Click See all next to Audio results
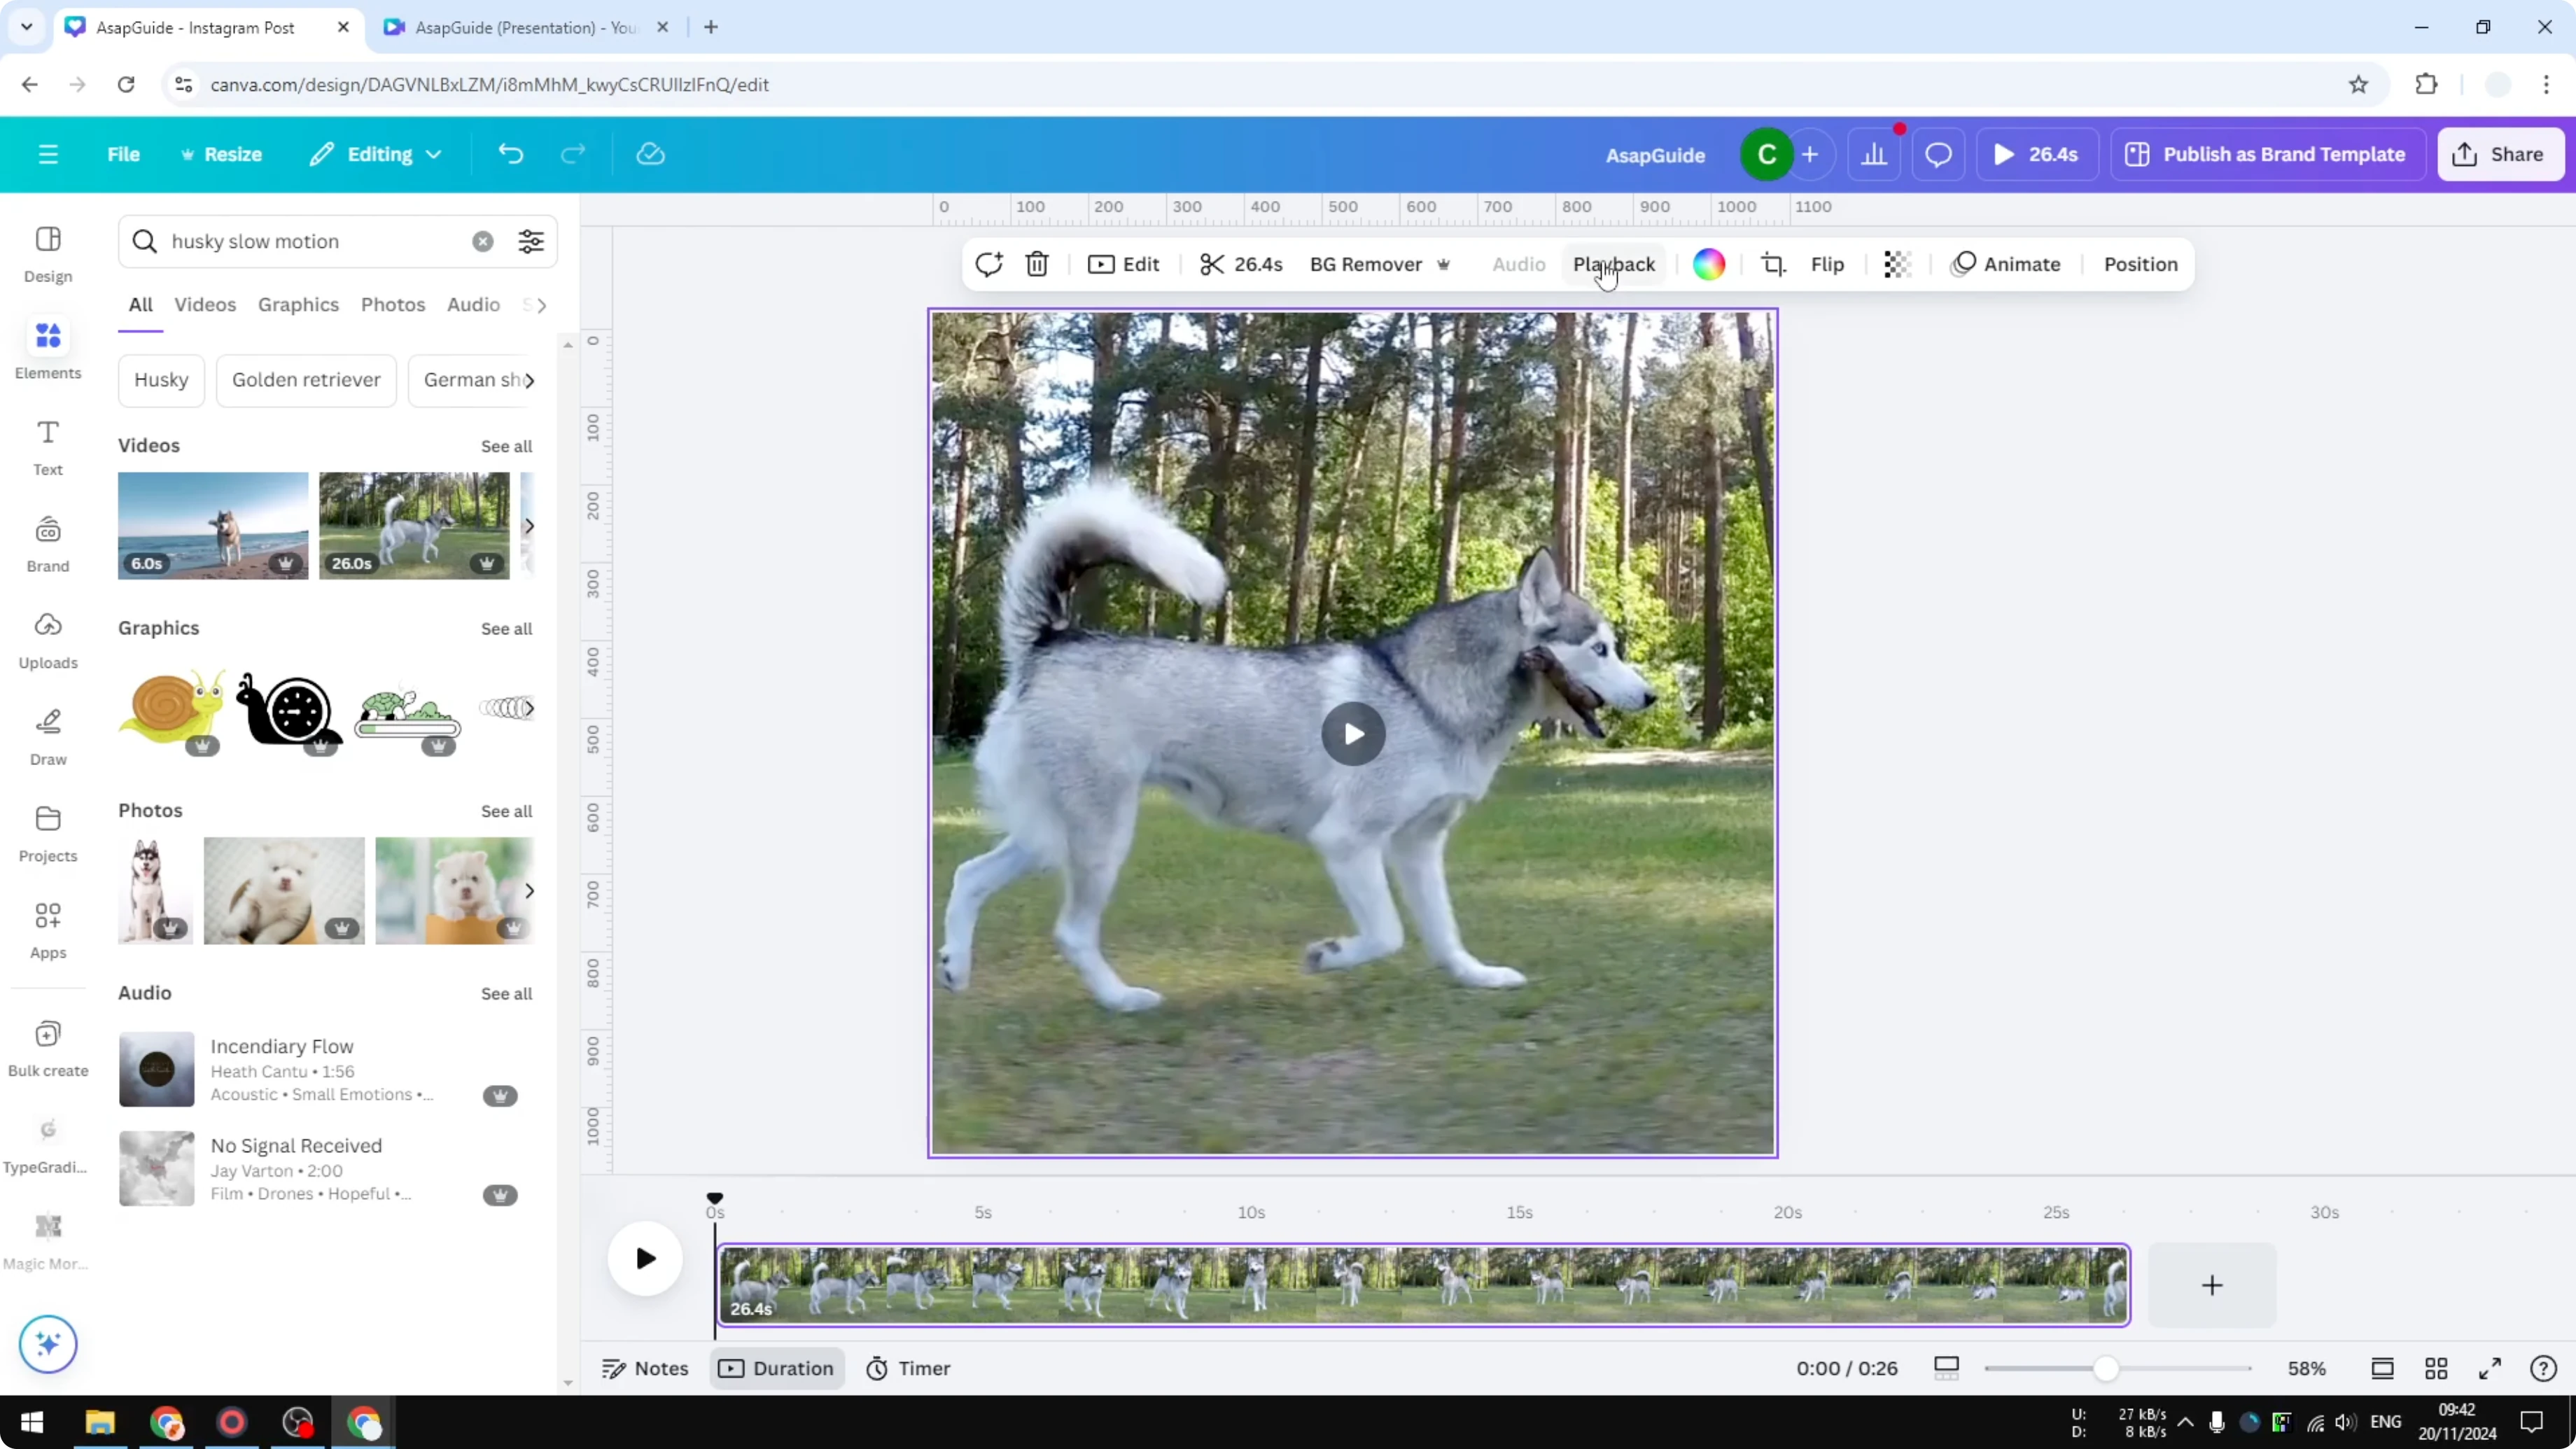The width and height of the screenshot is (2576, 1449). point(506,993)
